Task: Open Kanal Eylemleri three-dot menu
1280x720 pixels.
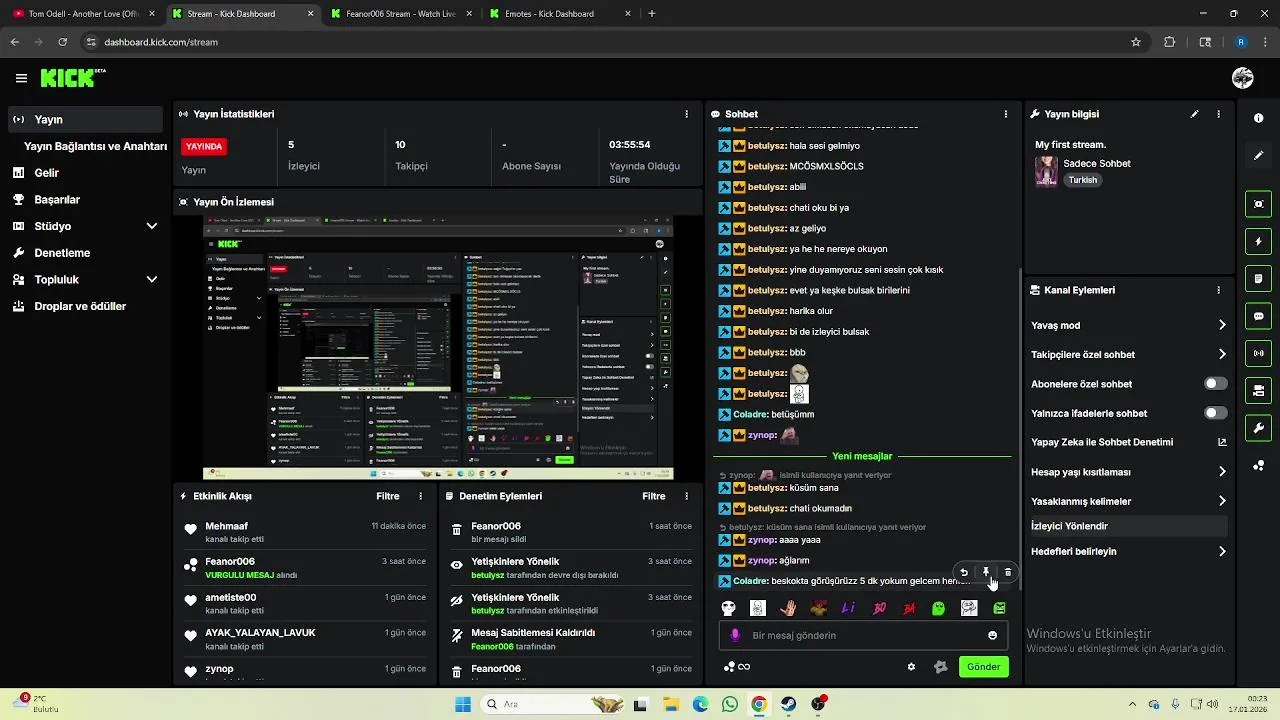Action: tap(1218, 290)
